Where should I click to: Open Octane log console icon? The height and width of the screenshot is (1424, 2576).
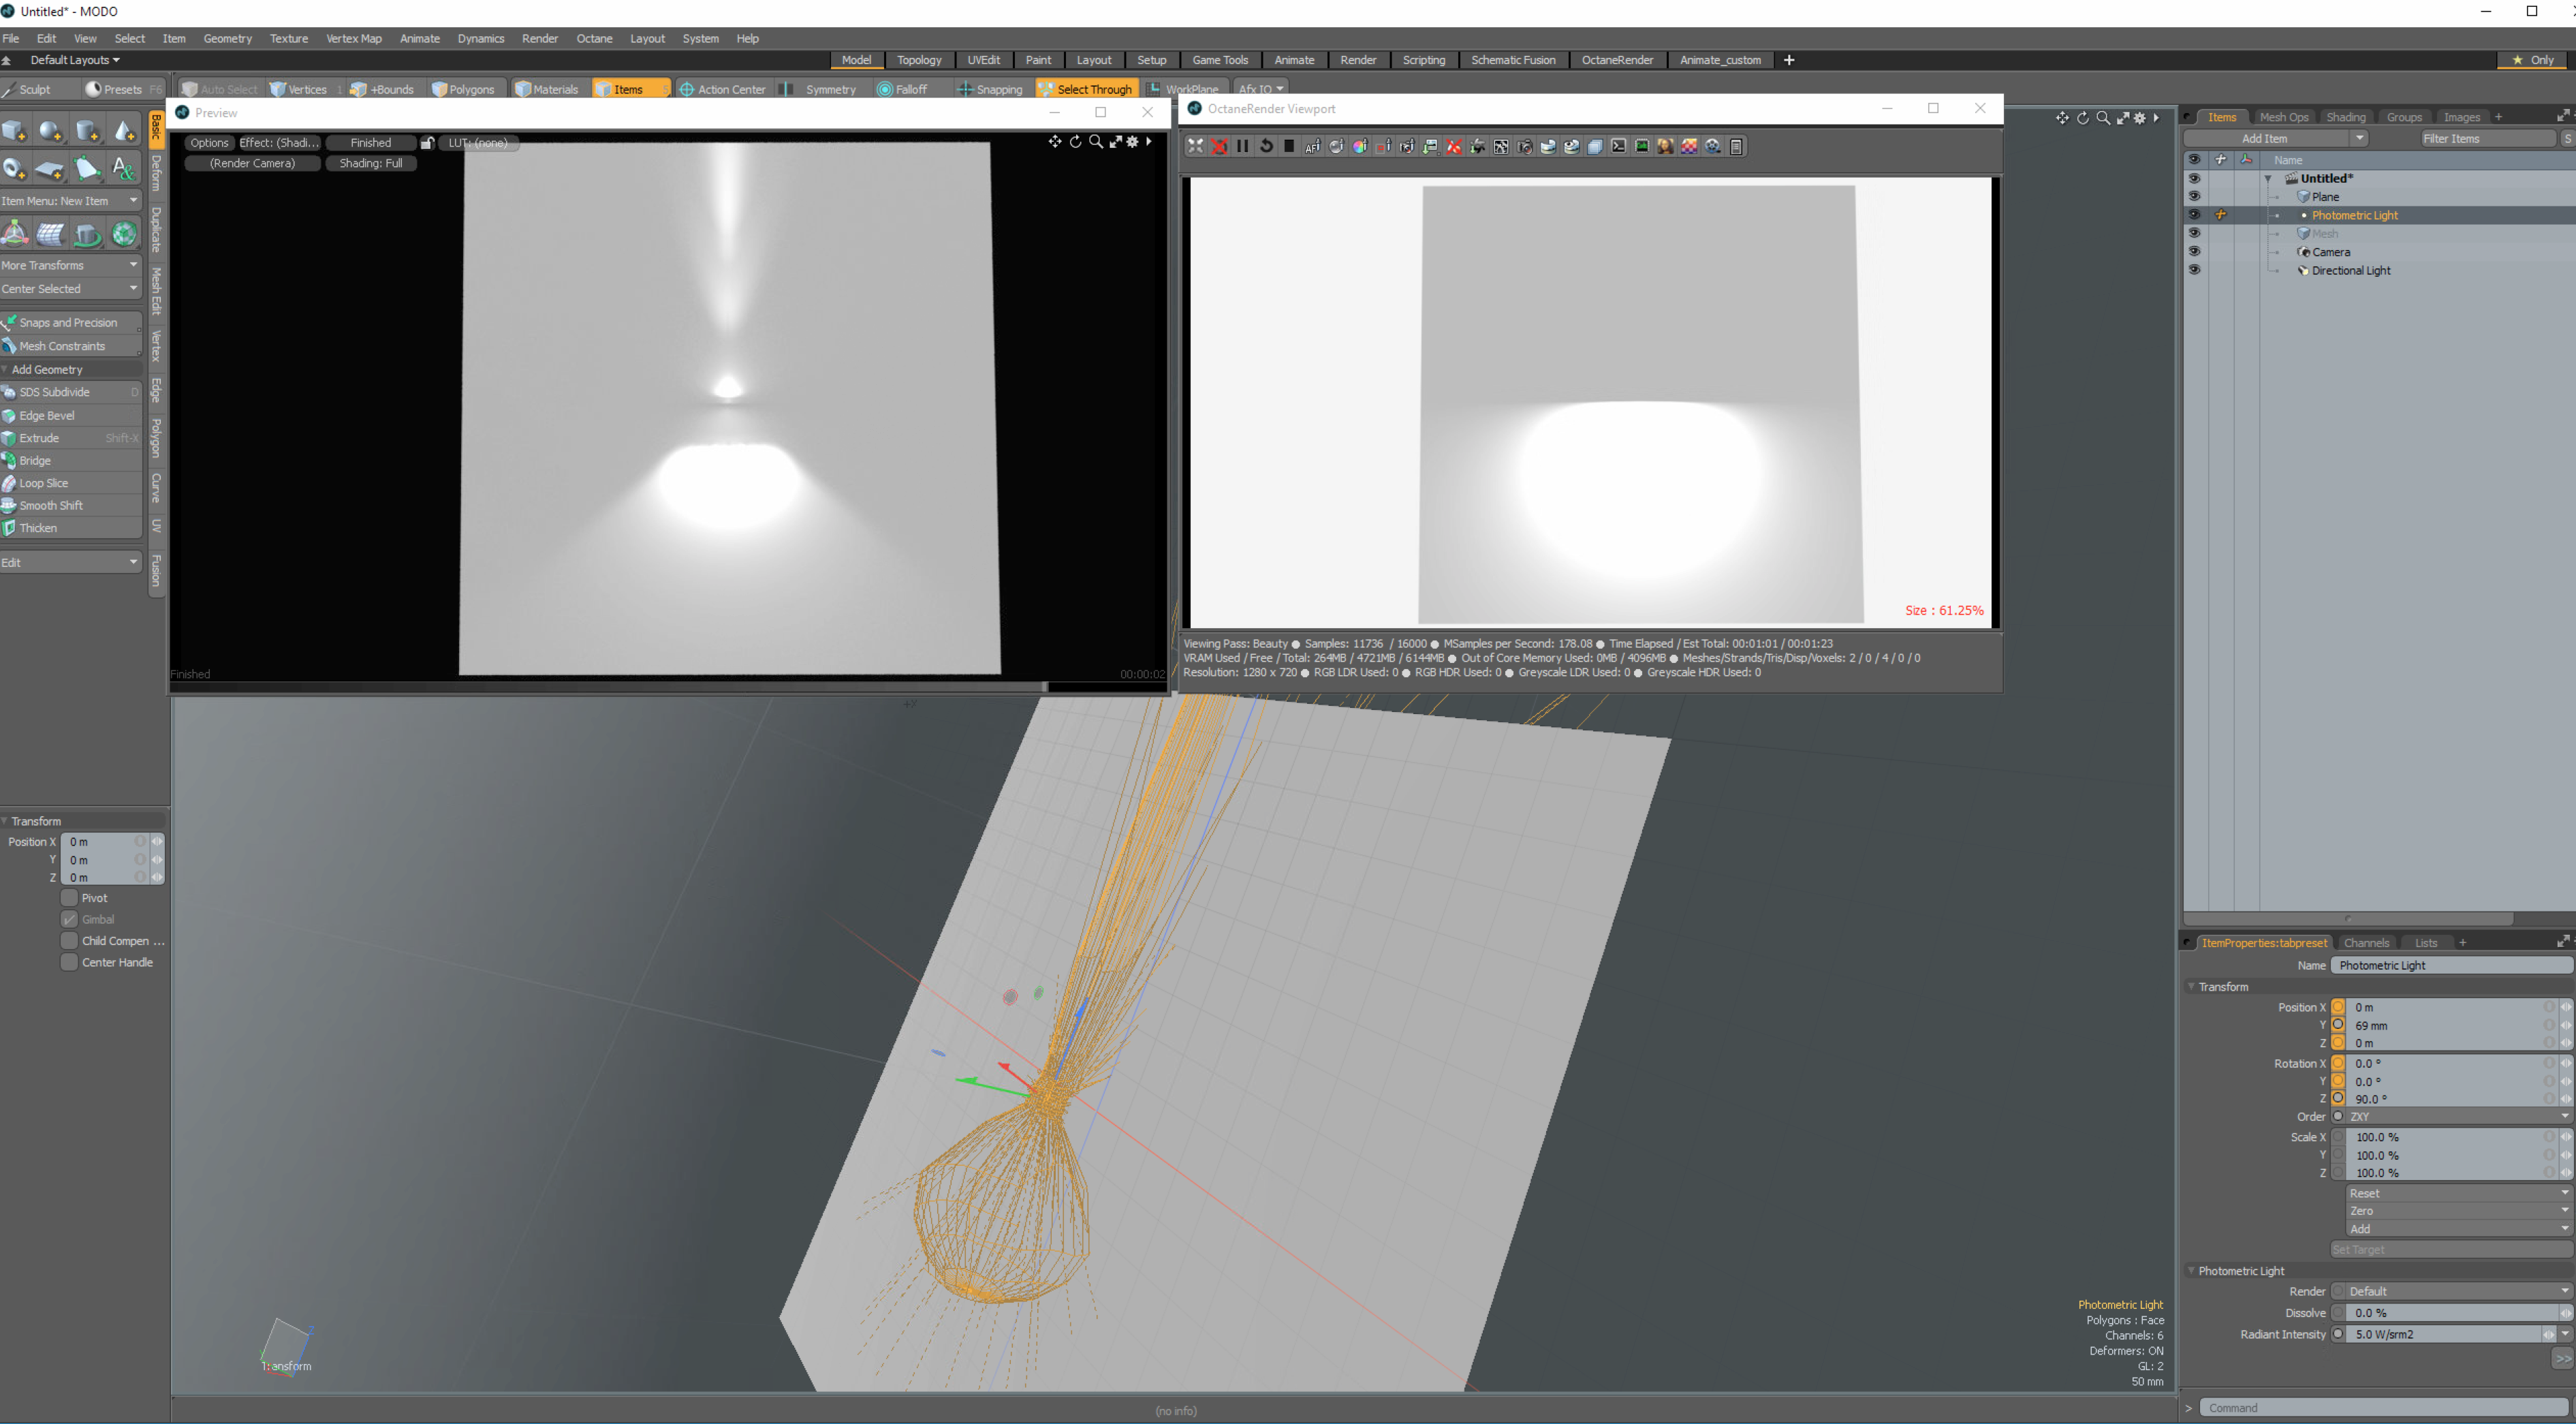(1619, 147)
